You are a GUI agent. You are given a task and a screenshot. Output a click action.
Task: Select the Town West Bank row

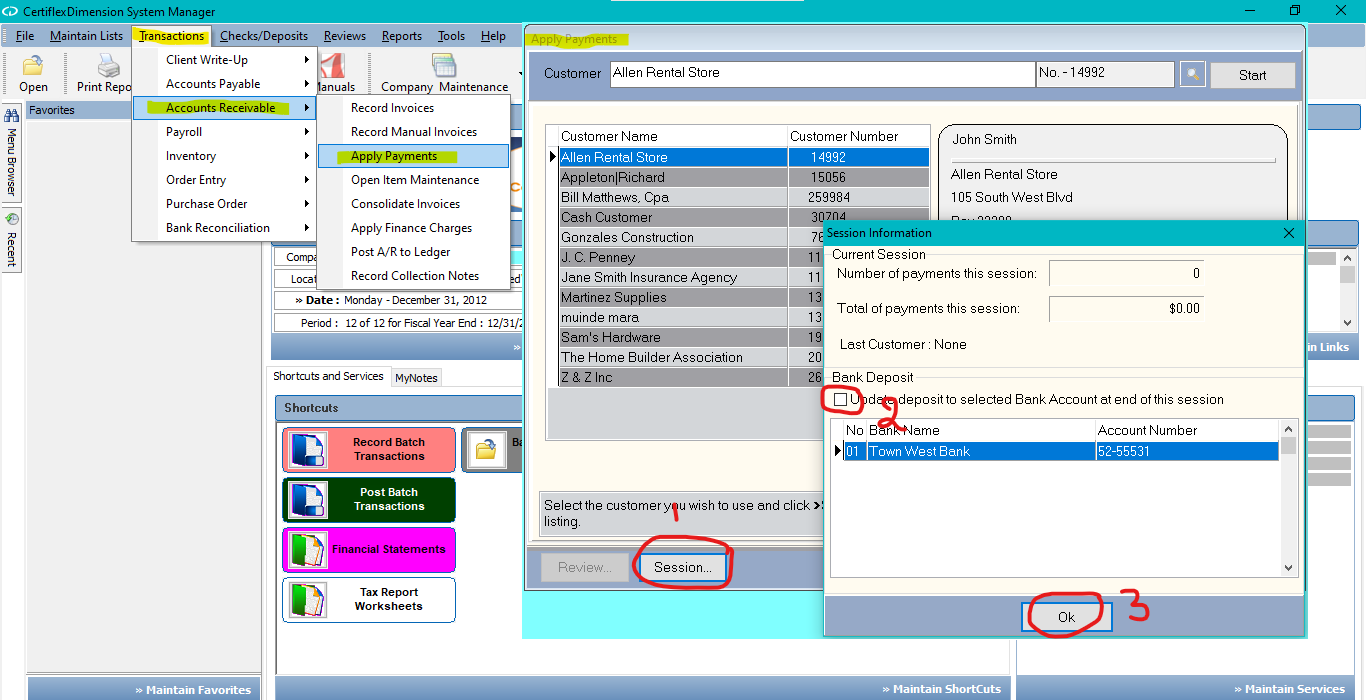[1061, 451]
